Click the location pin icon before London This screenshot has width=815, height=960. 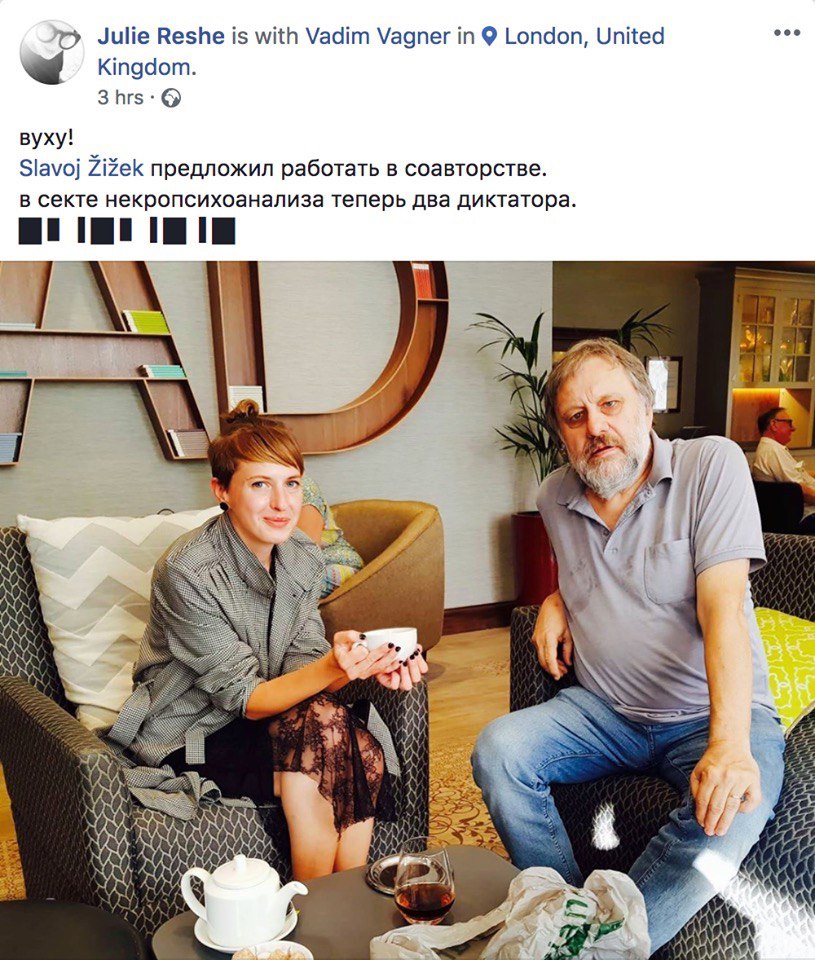click(489, 36)
